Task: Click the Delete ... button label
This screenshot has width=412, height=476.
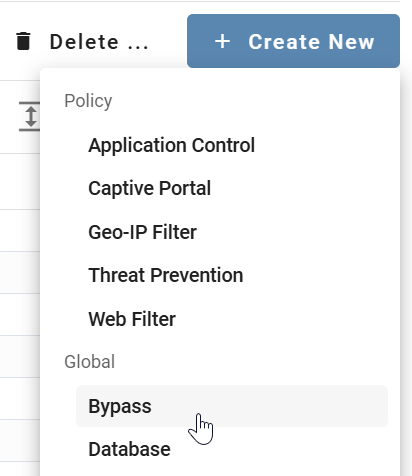Action: [x=99, y=42]
